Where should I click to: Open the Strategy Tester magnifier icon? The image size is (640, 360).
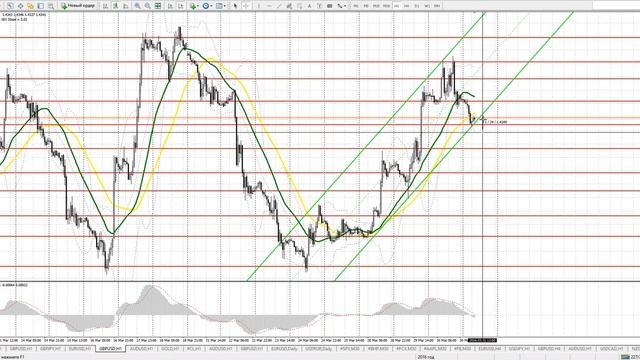click(x=51, y=6)
